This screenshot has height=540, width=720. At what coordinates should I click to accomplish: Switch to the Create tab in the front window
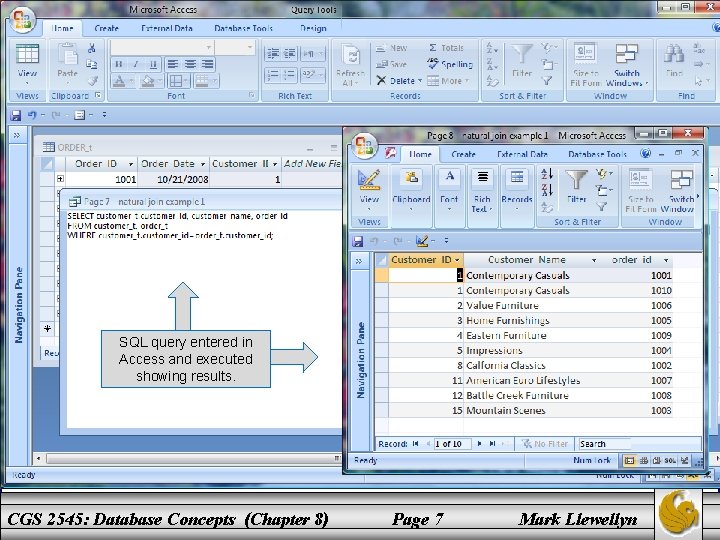click(x=463, y=154)
